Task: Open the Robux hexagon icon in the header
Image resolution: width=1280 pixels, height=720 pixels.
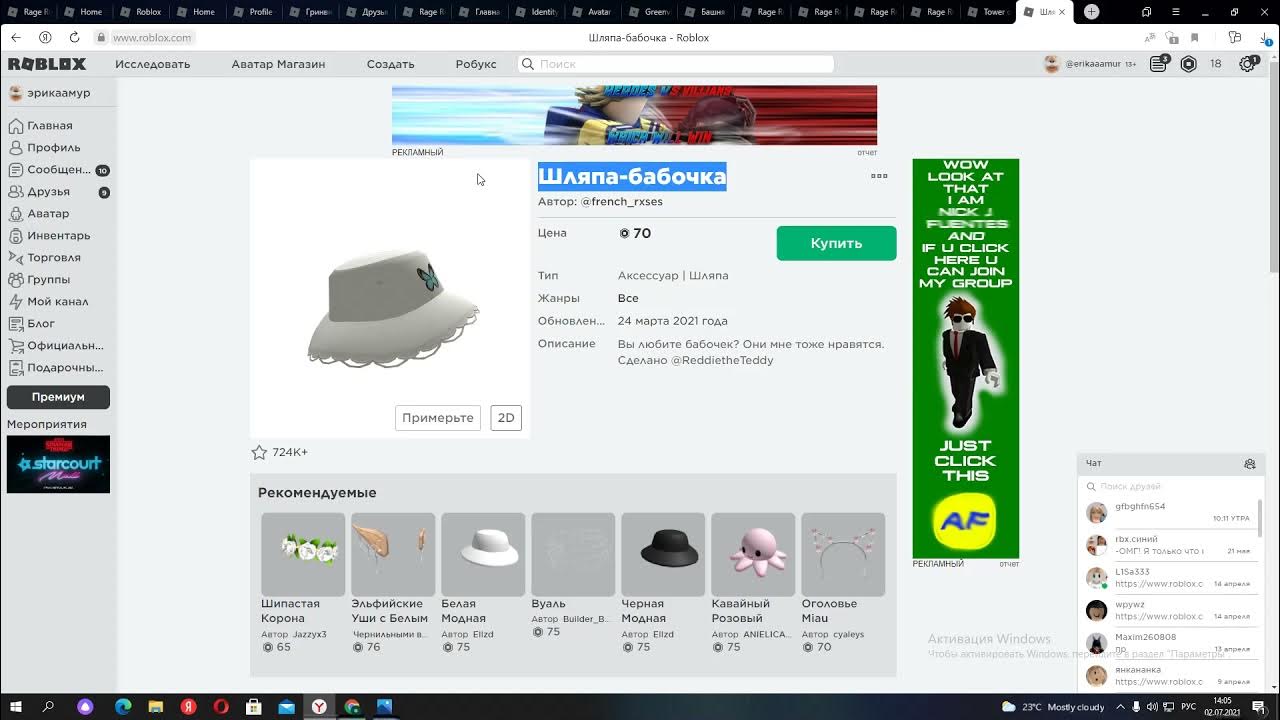Action: (x=1188, y=64)
